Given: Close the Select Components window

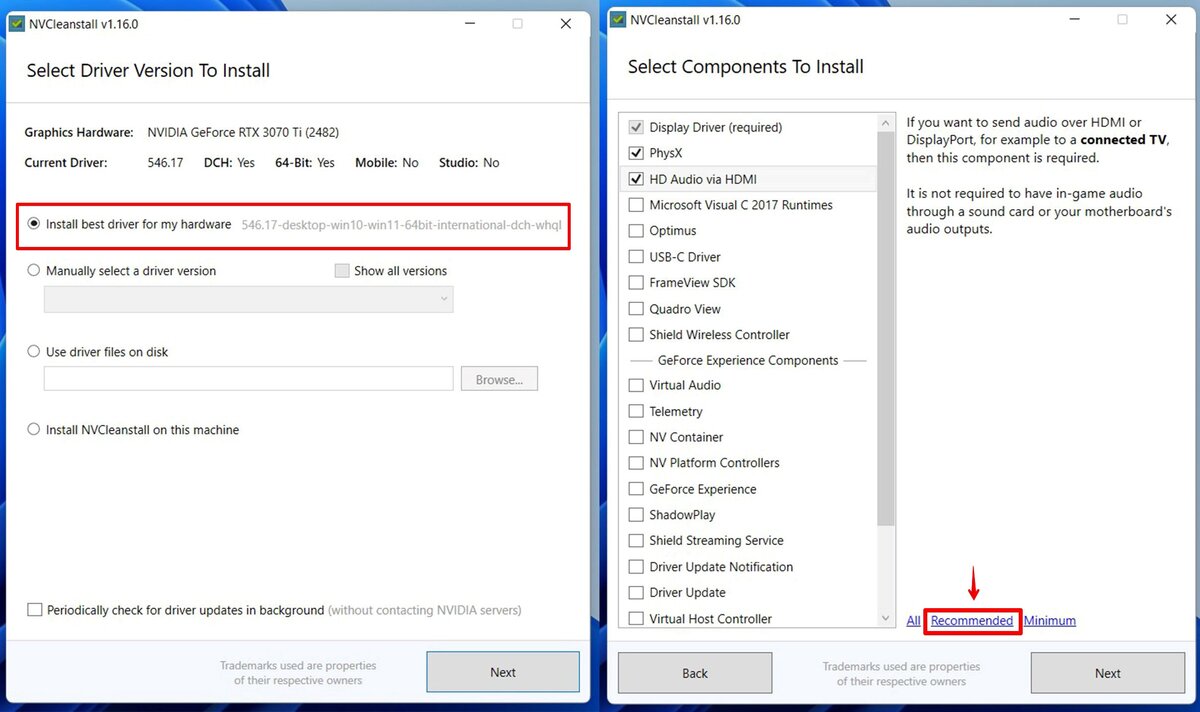Looking at the screenshot, I should pyautogui.click(x=1171, y=20).
